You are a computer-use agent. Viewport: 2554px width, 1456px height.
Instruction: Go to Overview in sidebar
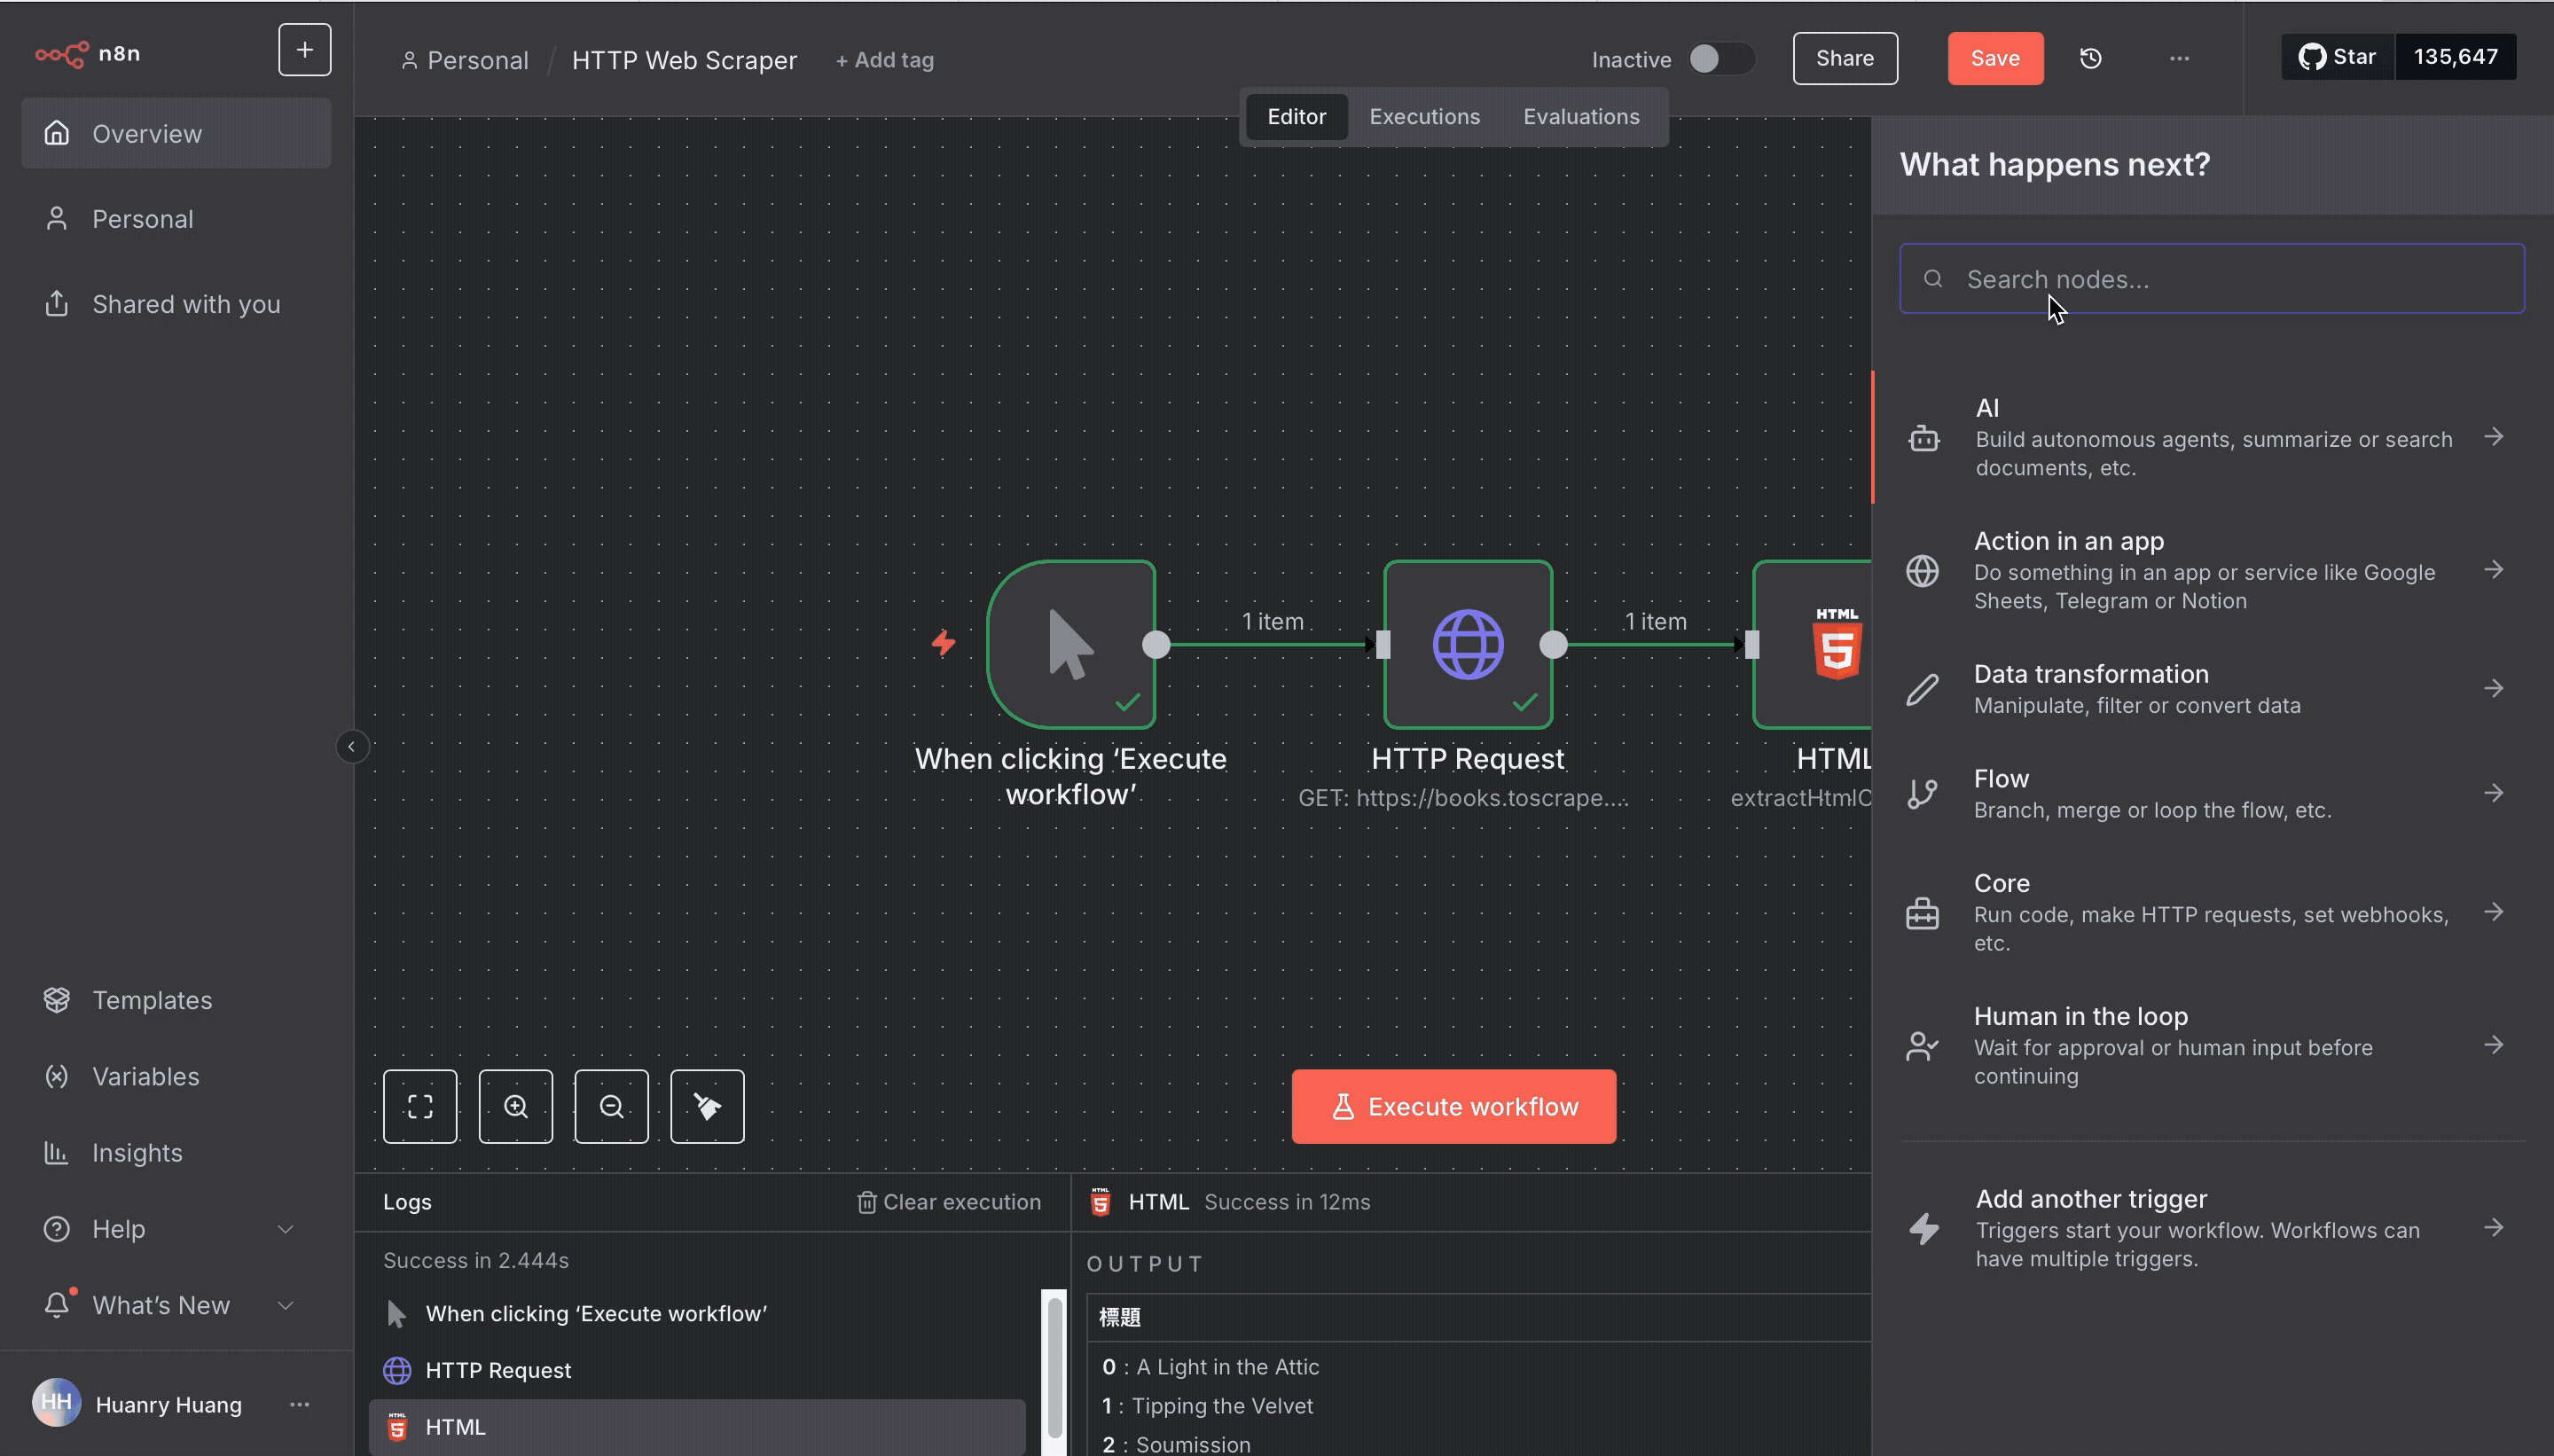tap(176, 133)
